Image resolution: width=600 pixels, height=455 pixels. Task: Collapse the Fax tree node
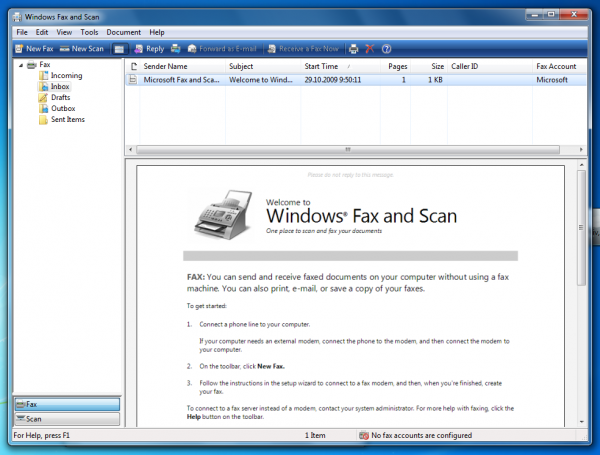[x=21, y=65]
